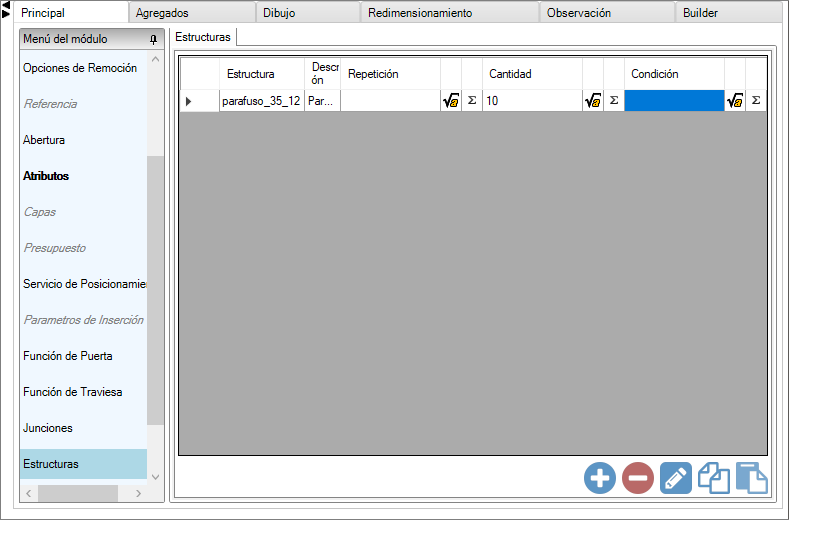Viewport: 815px width, 539px height.
Task: Click the parafuso_35_12 structure cell
Action: coord(261,101)
